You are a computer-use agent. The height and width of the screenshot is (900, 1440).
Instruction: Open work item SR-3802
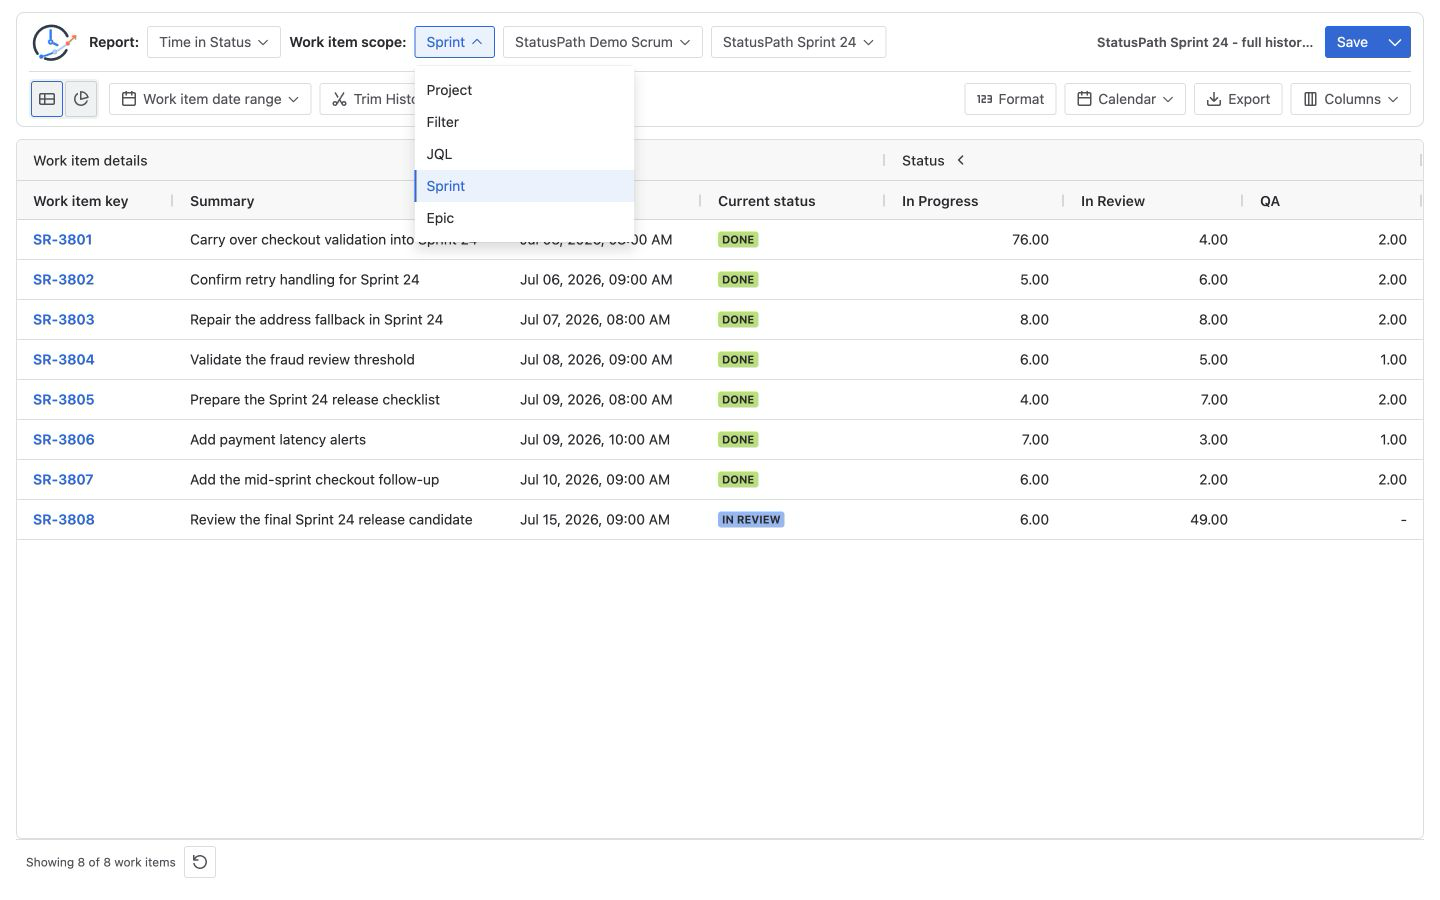(x=63, y=280)
